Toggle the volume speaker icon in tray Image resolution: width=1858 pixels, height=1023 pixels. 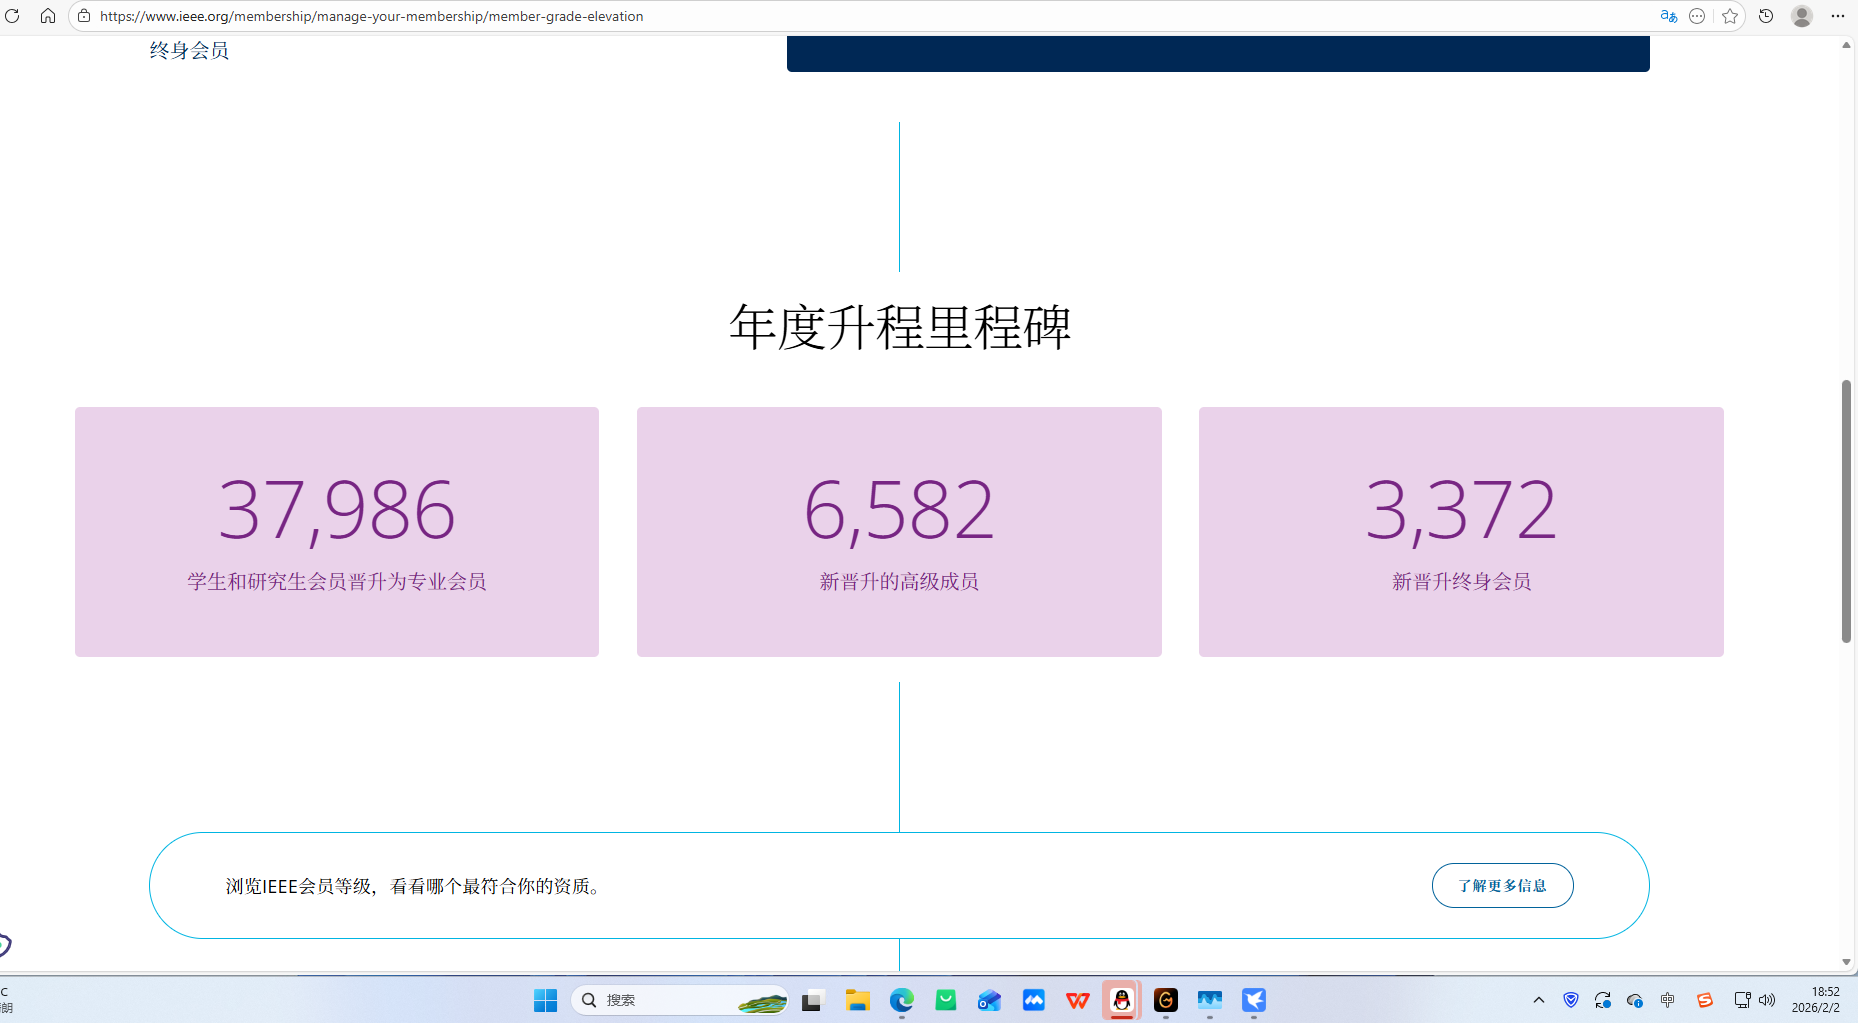point(1767,1000)
